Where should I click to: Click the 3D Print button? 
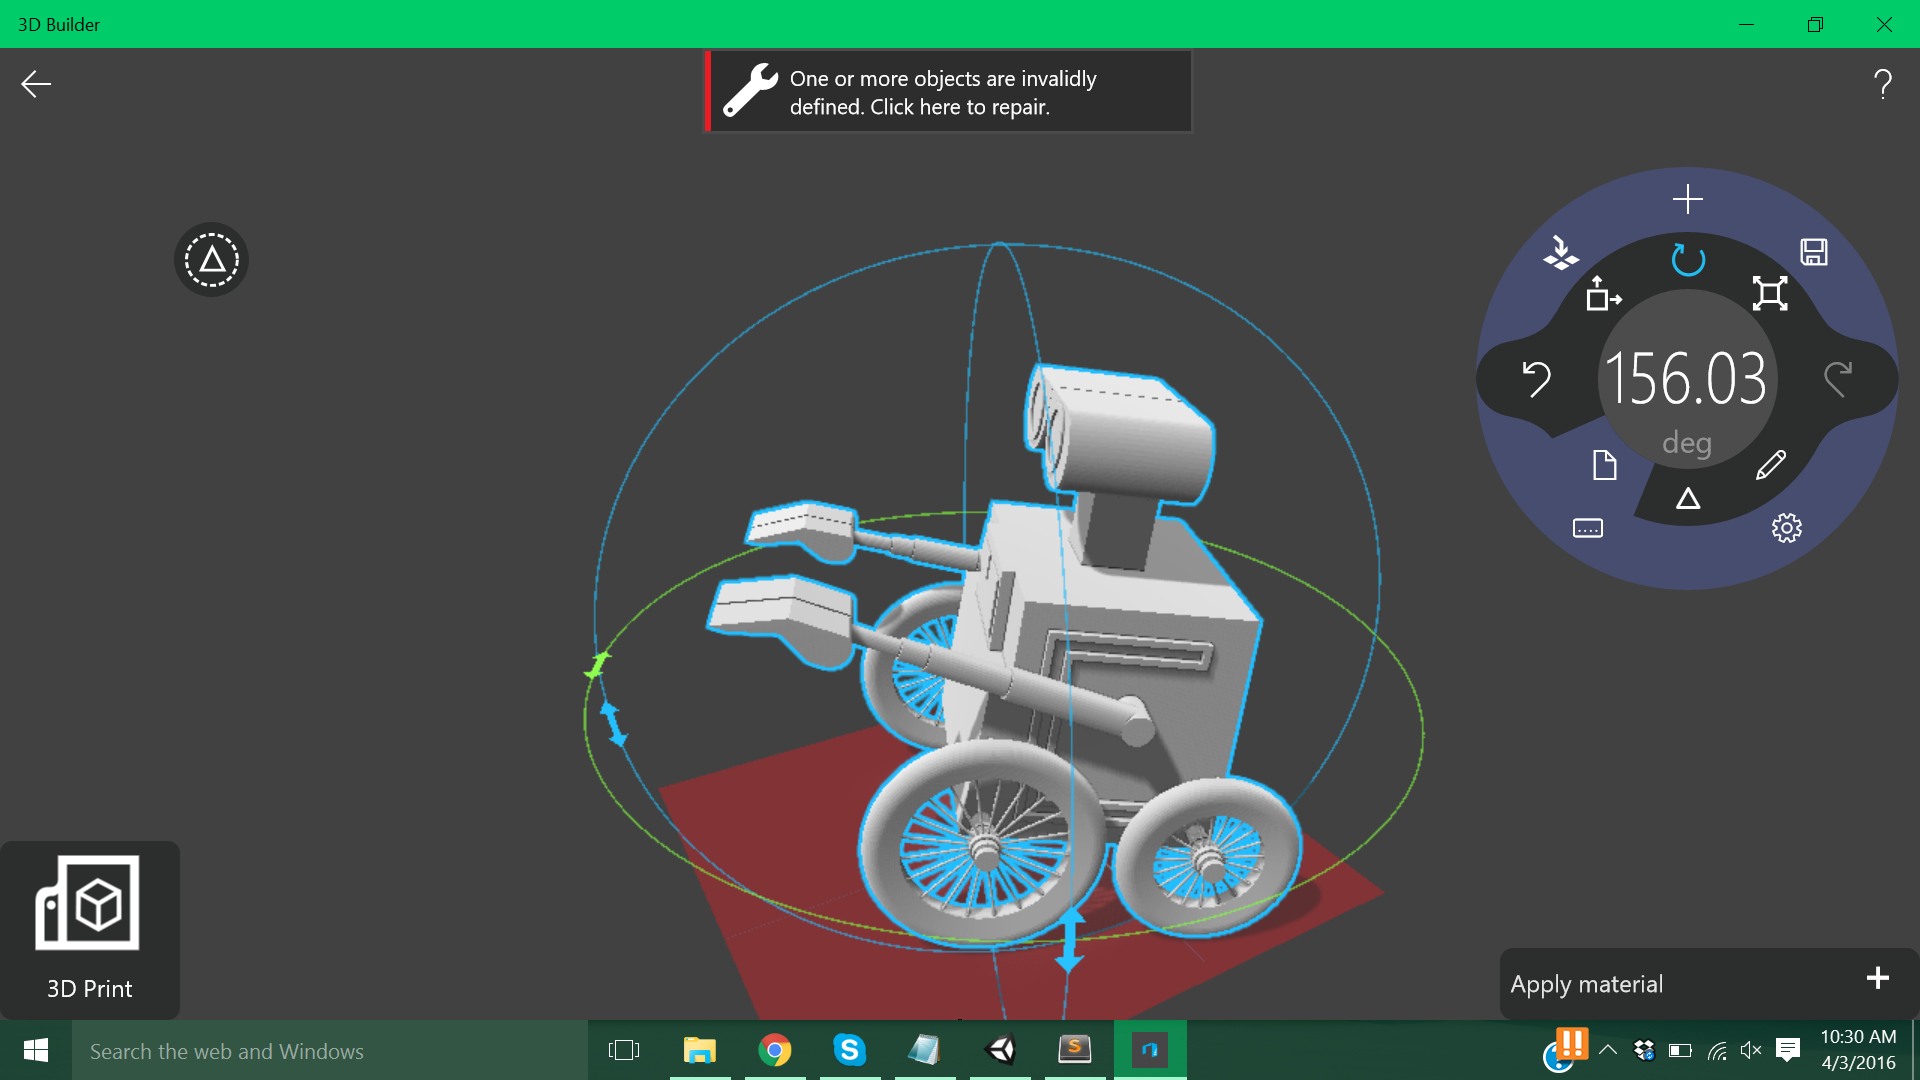point(89,929)
